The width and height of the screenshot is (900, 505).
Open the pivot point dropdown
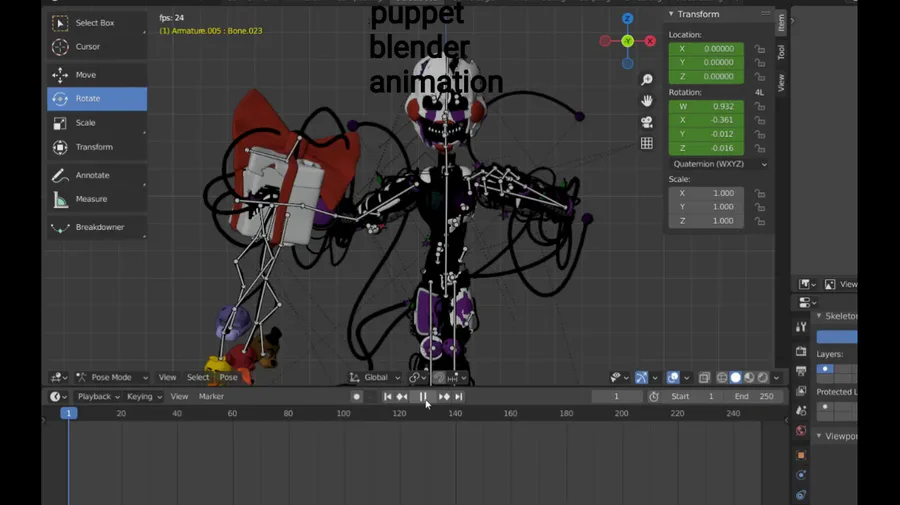click(417, 377)
